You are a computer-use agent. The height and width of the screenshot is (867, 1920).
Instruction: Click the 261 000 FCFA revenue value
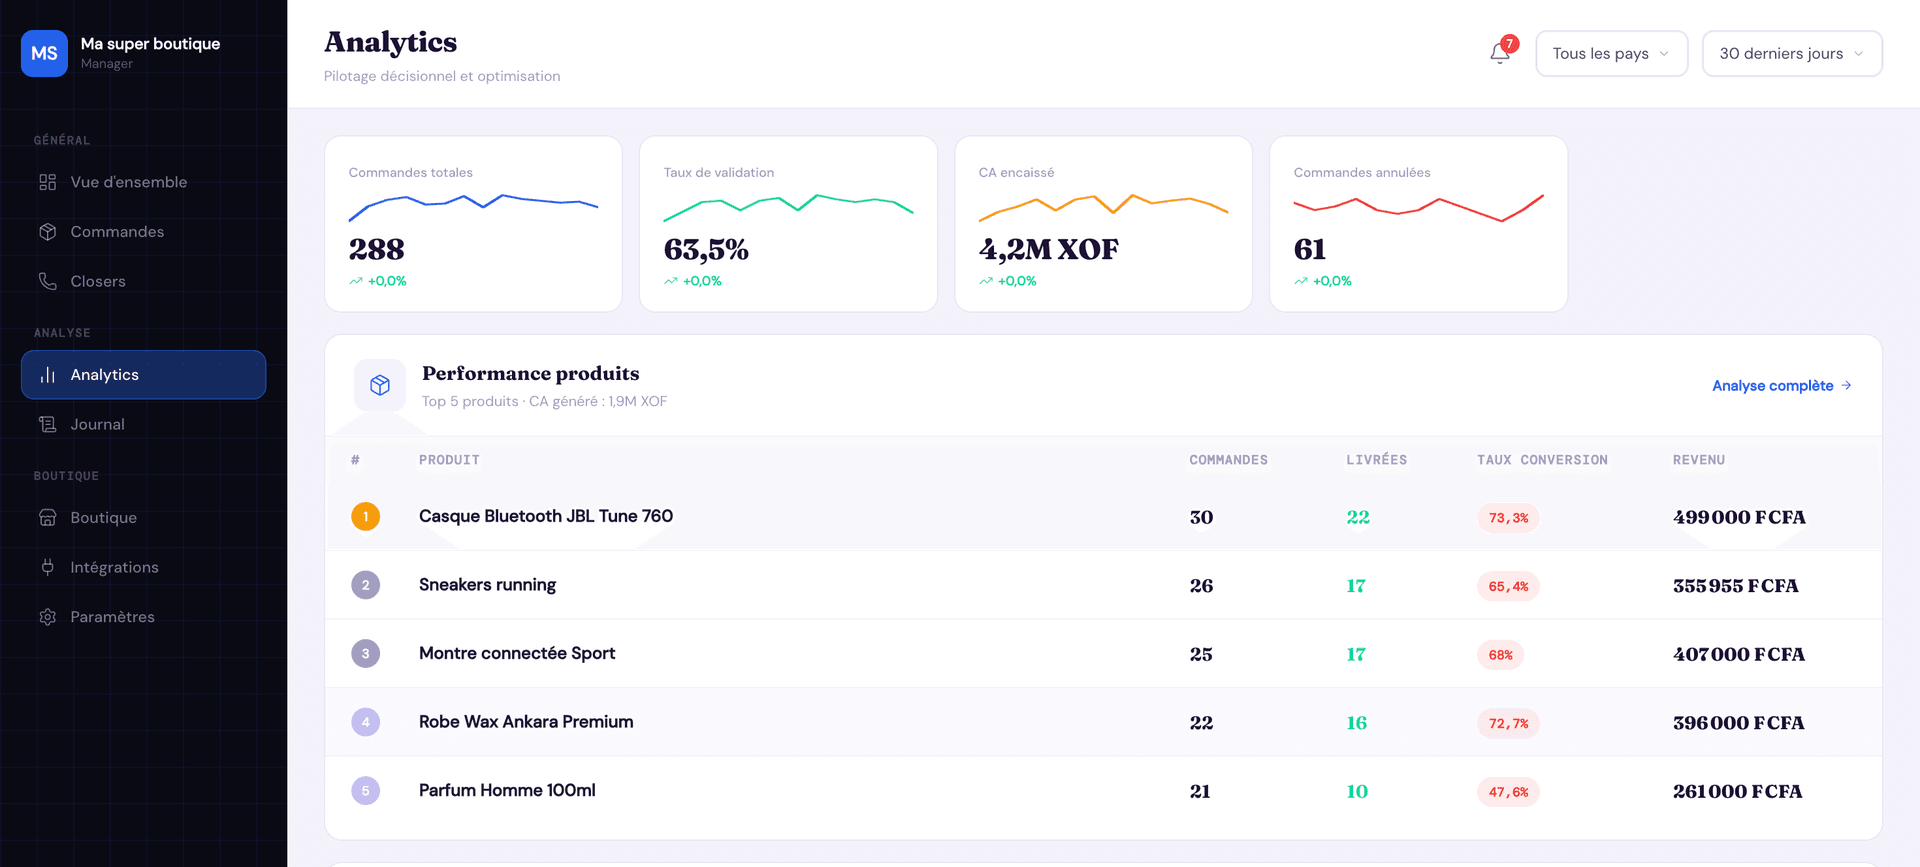1738,791
